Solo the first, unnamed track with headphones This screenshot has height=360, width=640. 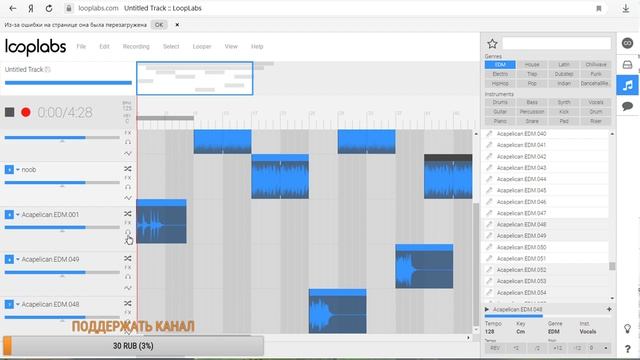pos(128,142)
